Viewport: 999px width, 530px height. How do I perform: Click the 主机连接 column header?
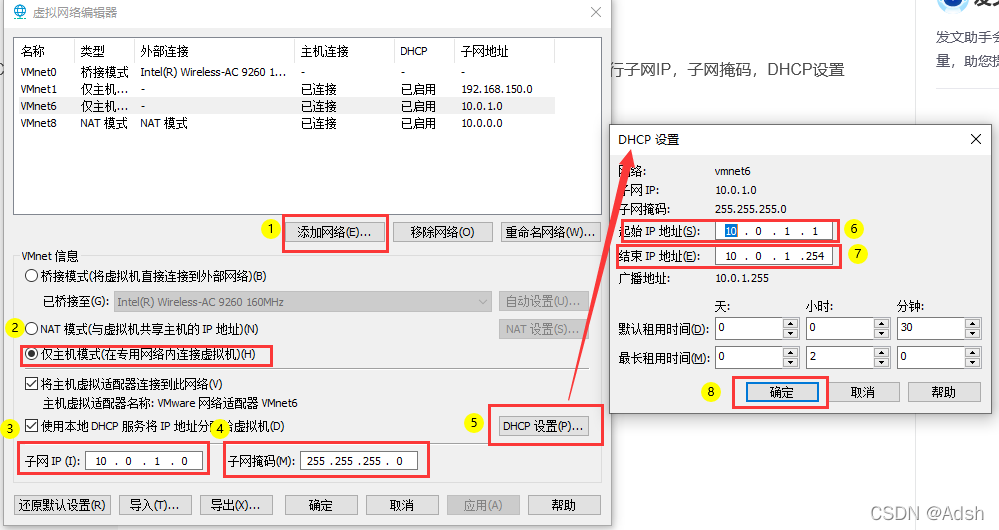344,51
